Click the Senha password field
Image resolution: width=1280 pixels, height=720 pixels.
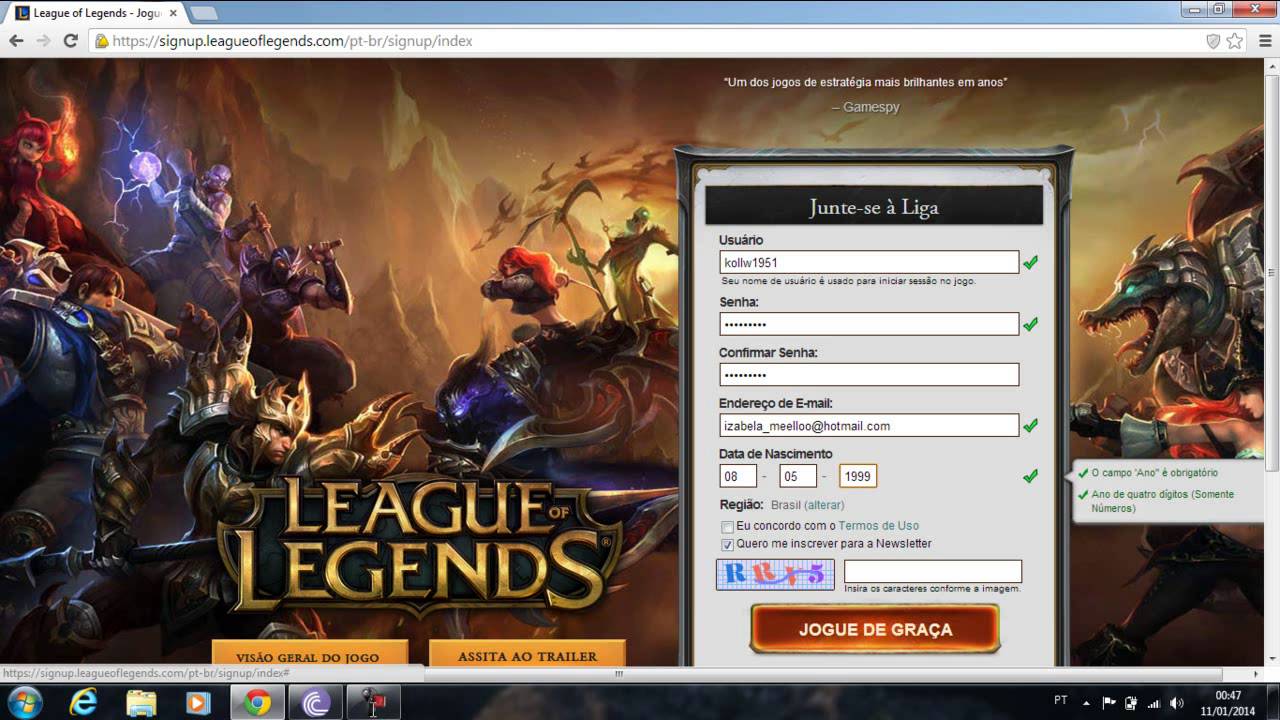coord(869,324)
